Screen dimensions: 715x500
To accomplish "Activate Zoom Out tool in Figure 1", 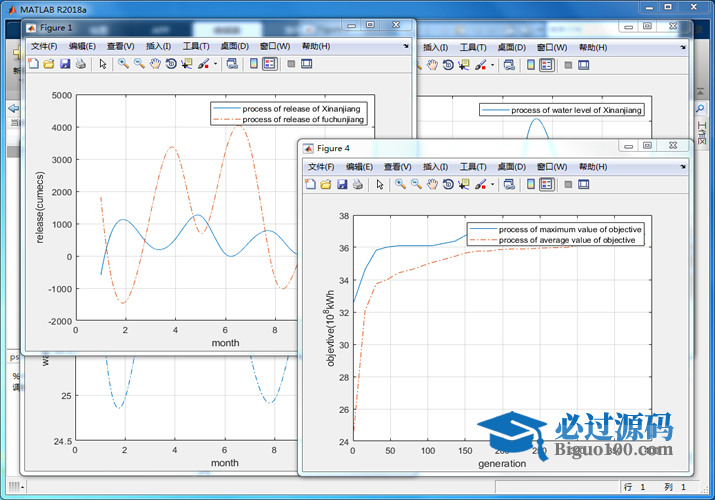I will tap(139, 64).
